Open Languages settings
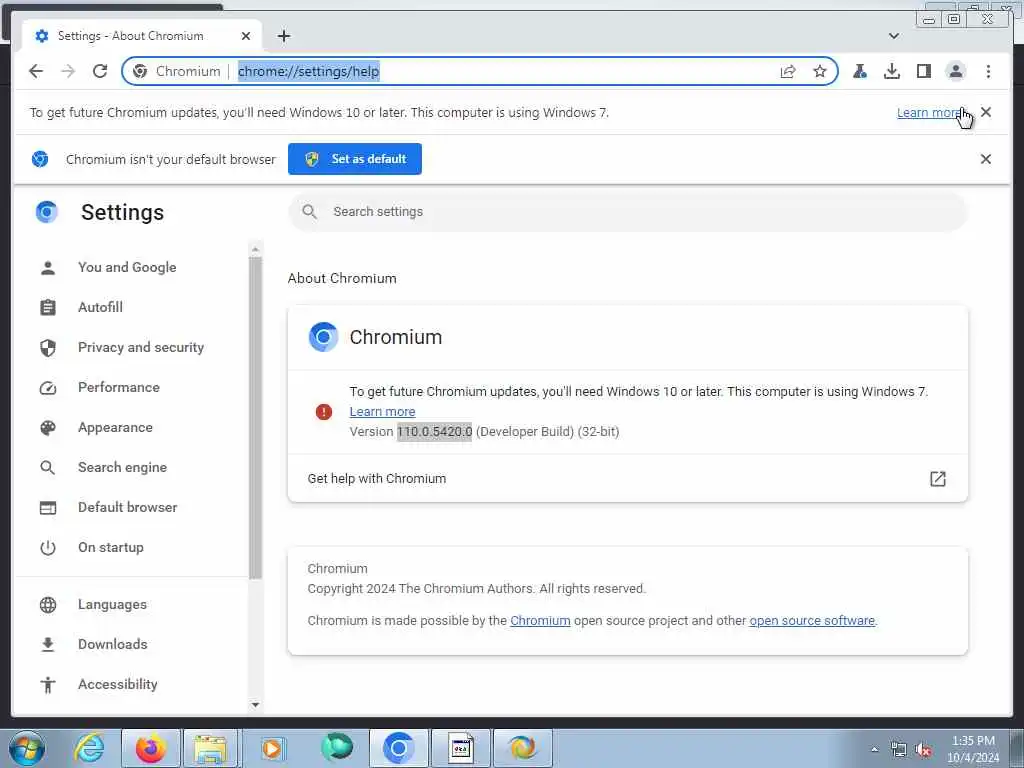Image resolution: width=1024 pixels, height=768 pixels. pyautogui.click(x=112, y=604)
